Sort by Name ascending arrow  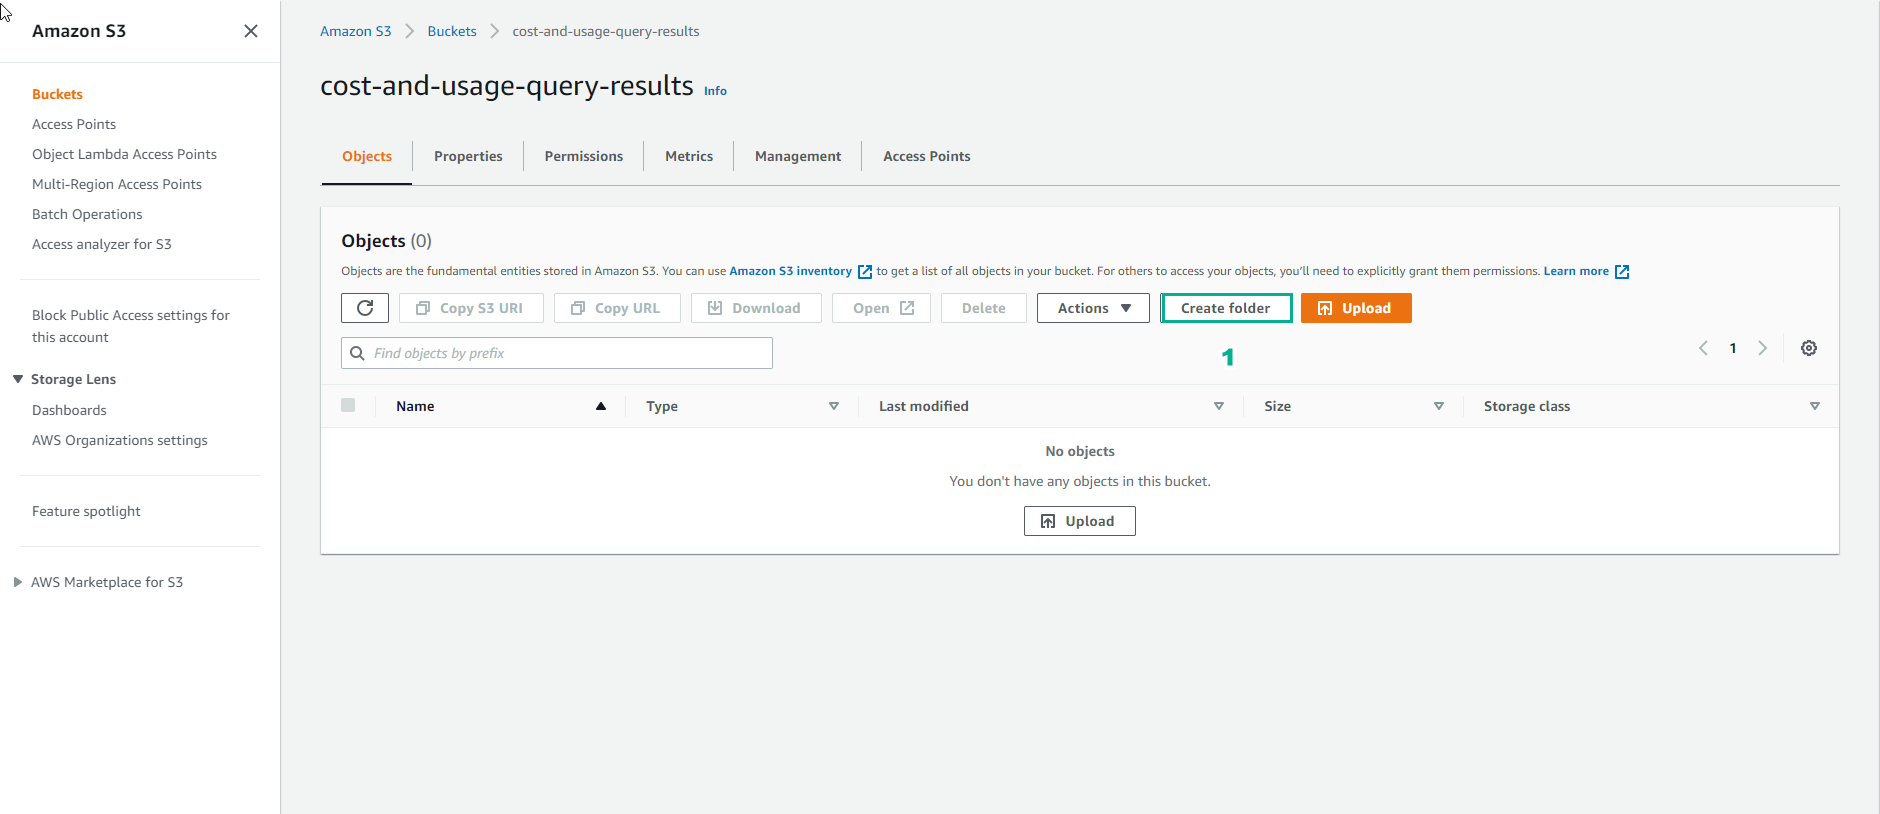coord(601,406)
